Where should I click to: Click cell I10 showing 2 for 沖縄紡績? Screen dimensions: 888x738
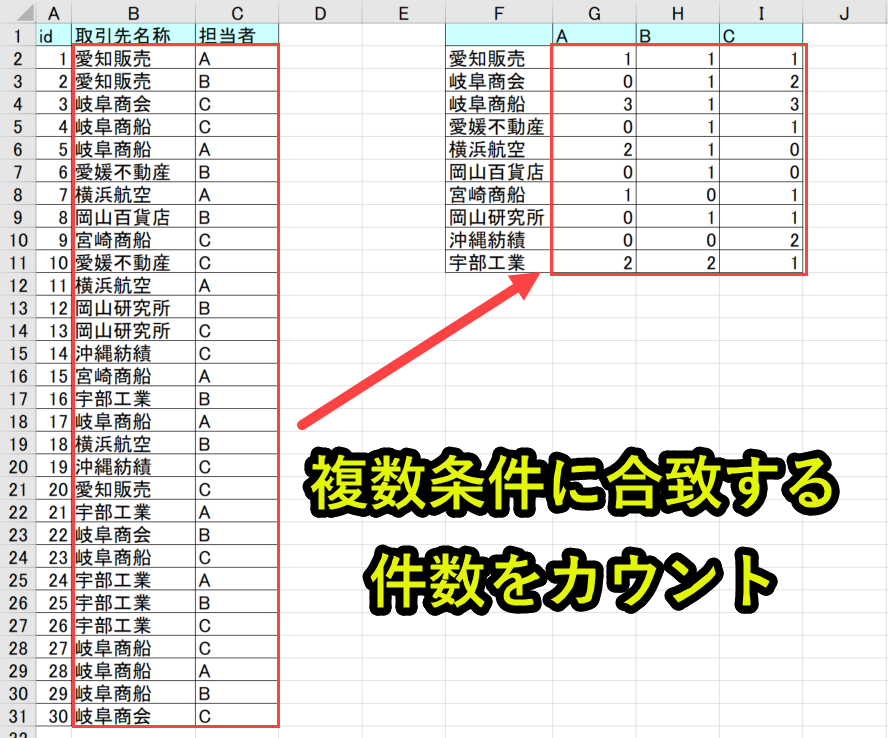761,239
